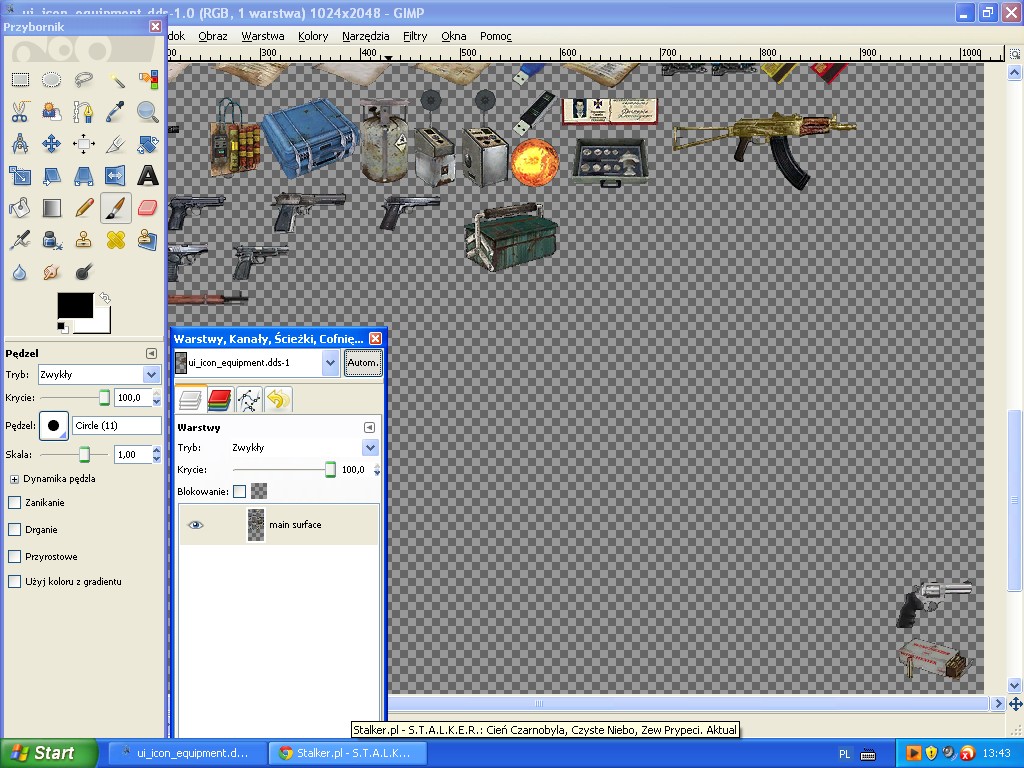Viewport: 1024px width, 768px height.
Task: Select the Ink tool
Action: point(52,240)
